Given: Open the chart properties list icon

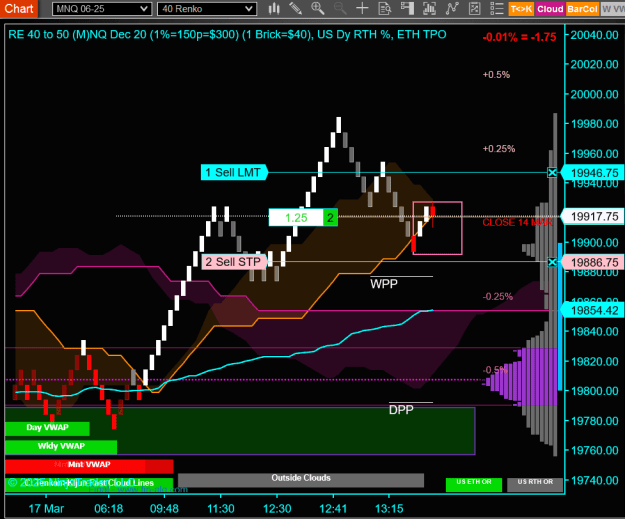Looking at the screenshot, I should 497,8.
